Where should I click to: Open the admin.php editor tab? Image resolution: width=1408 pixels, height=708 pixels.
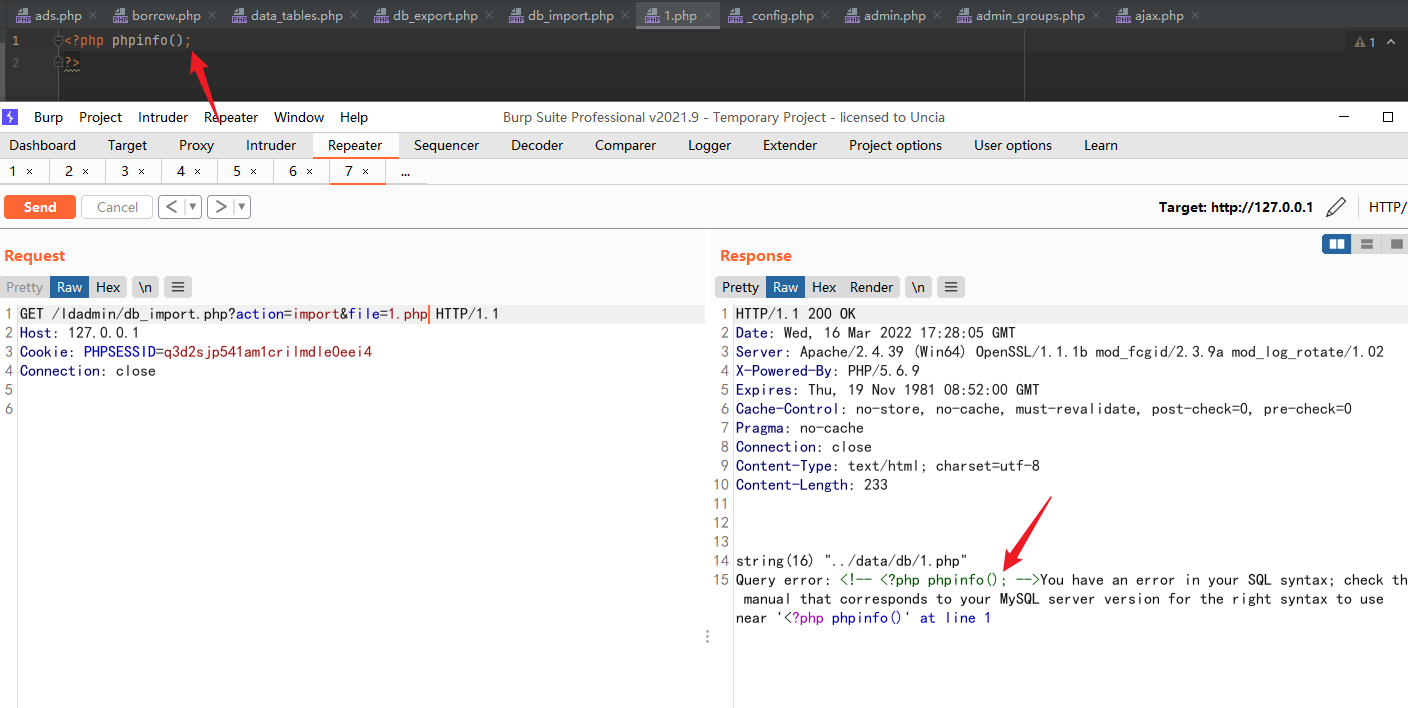[895, 16]
